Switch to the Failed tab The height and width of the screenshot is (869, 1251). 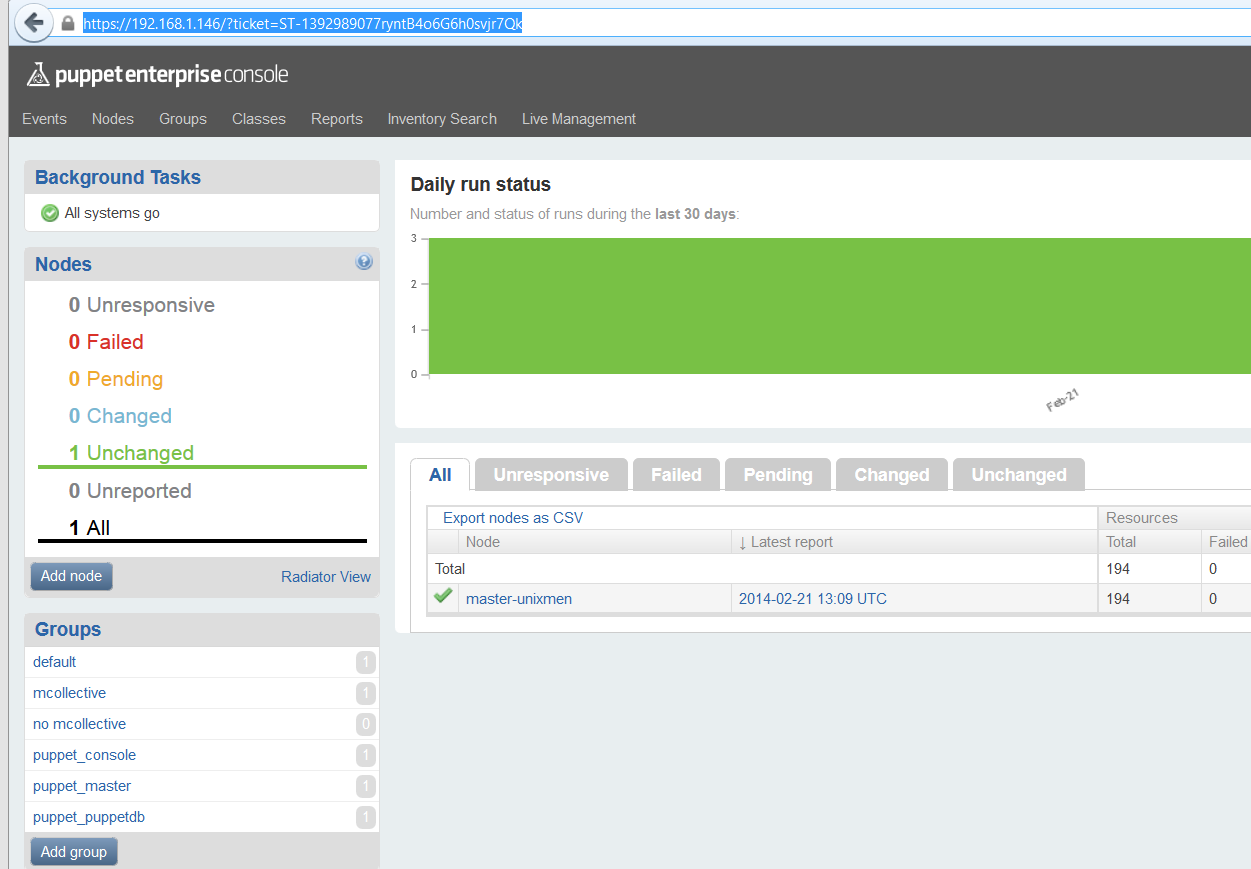tap(676, 475)
